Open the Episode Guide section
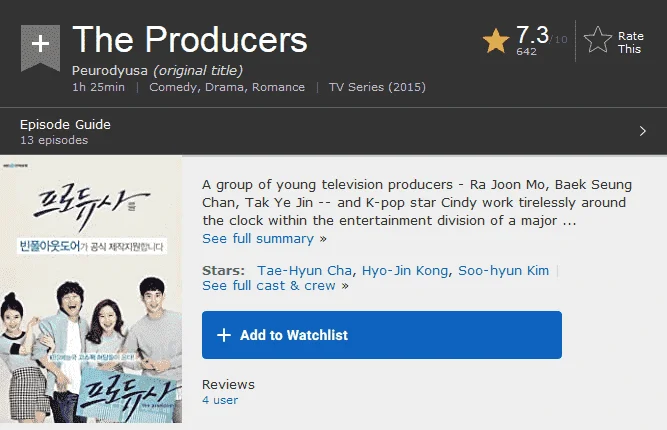Viewport: 667px width, 430px height. [65, 125]
